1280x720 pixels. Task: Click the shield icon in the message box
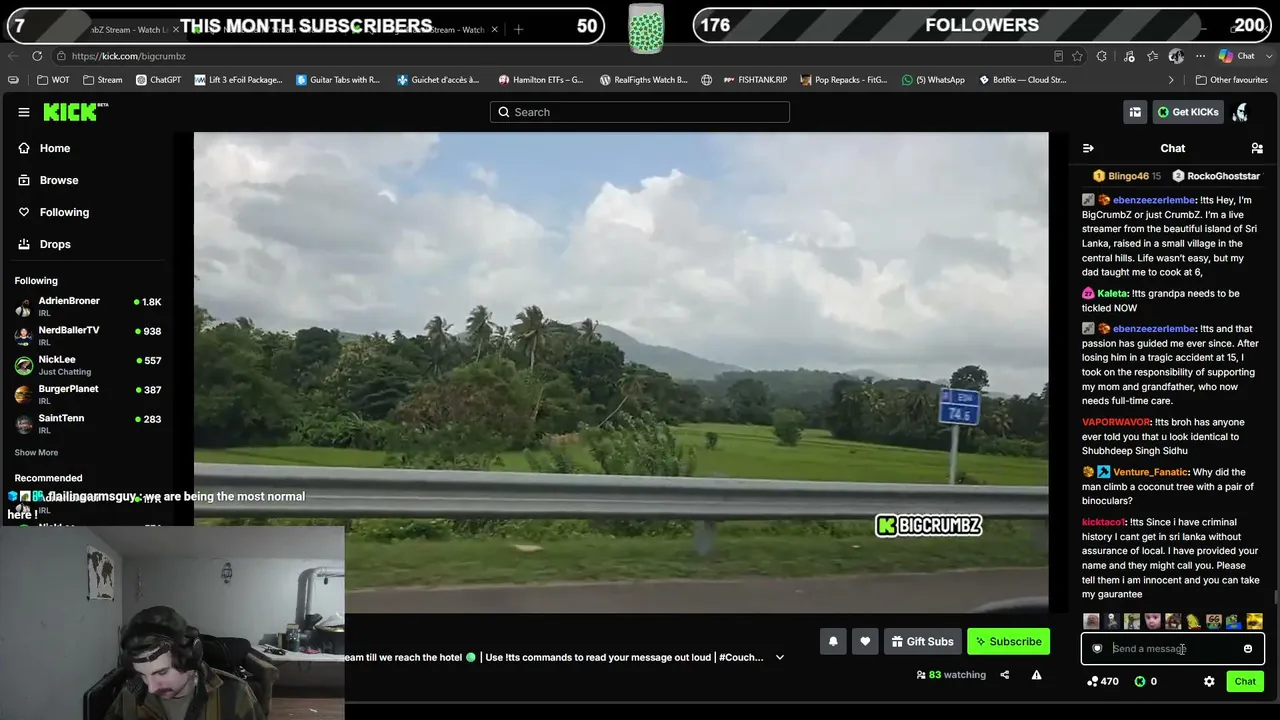1097,649
